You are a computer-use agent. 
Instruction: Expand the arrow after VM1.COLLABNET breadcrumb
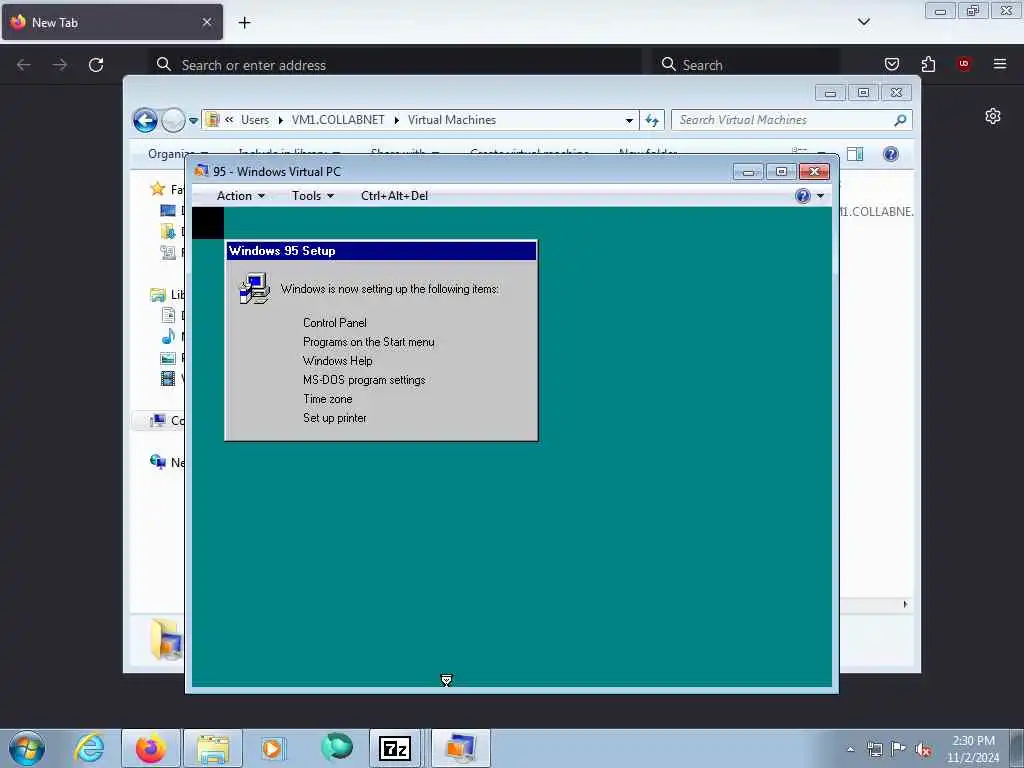pos(396,120)
